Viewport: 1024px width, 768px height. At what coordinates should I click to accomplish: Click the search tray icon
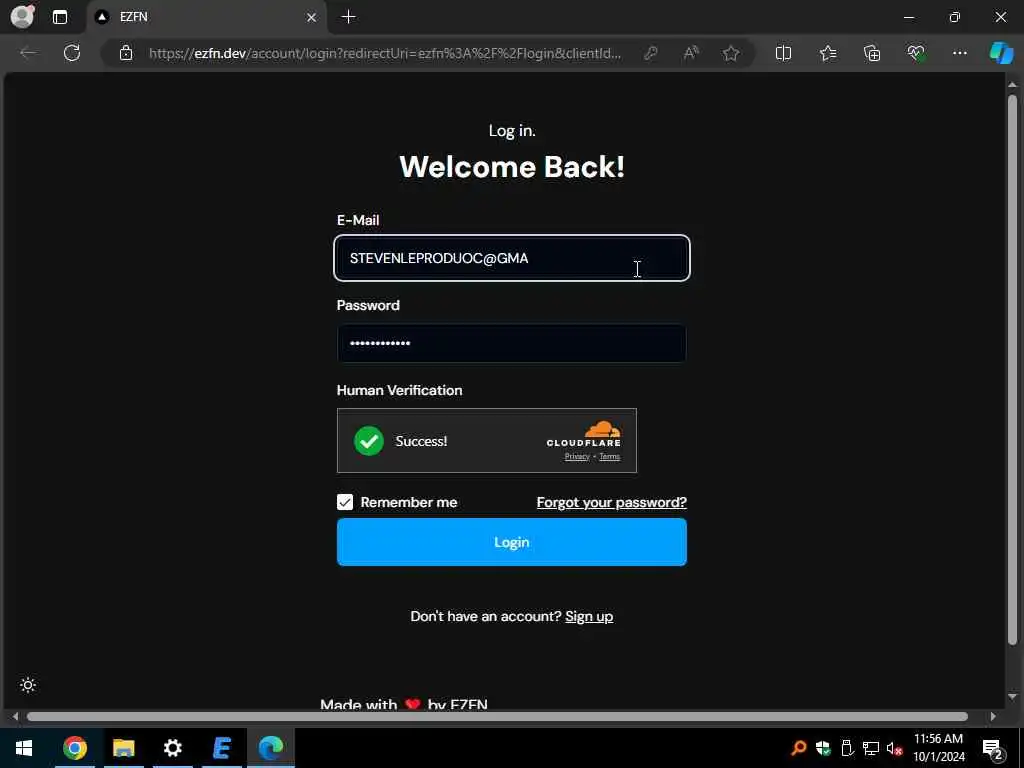coord(798,748)
